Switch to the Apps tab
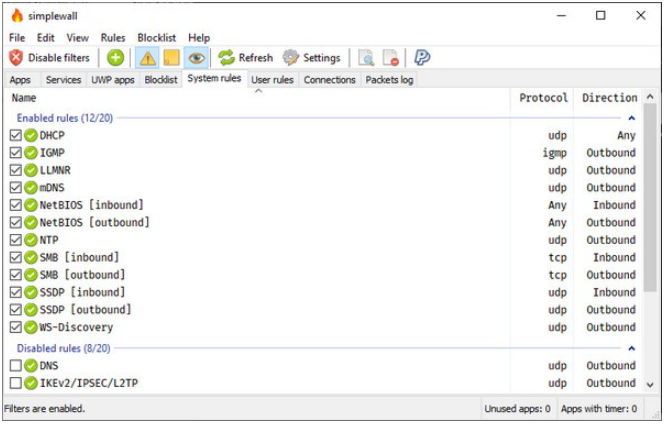Image resolution: width=664 pixels, height=425 pixels. click(x=20, y=80)
